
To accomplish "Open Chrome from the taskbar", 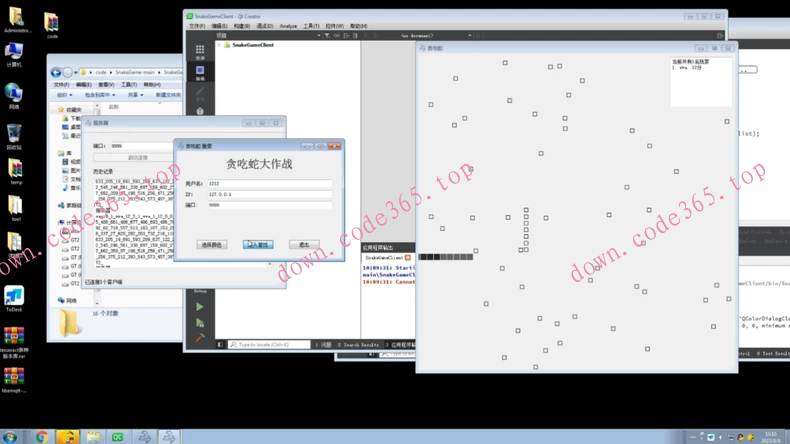I will click(x=42, y=437).
